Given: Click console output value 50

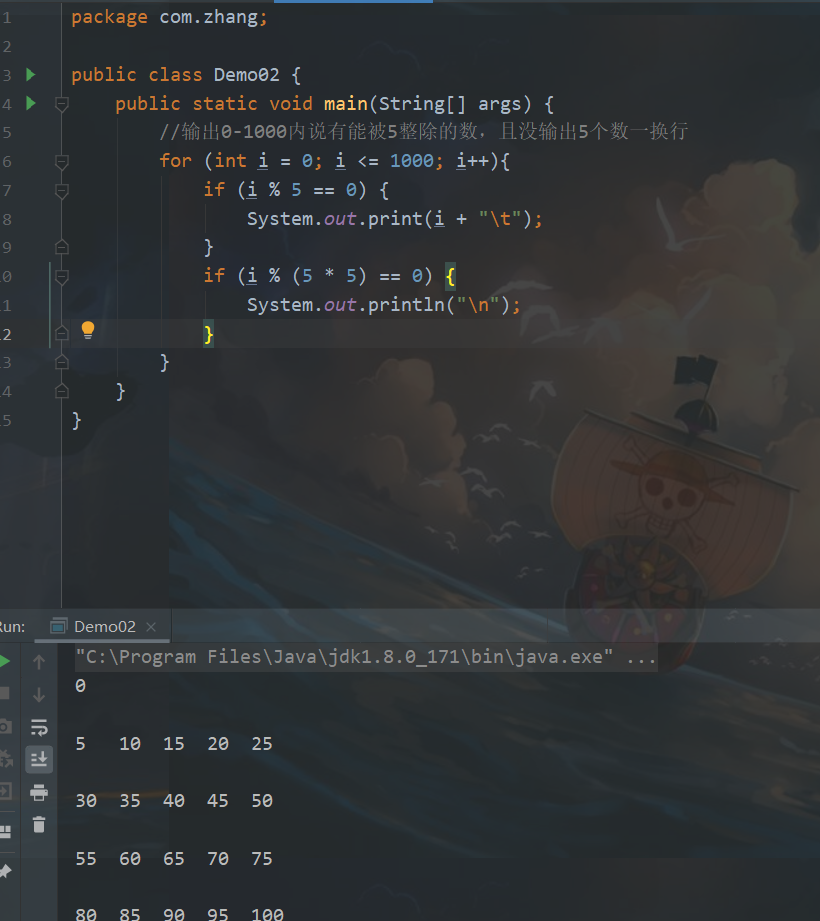Looking at the screenshot, I should (x=262, y=801).
